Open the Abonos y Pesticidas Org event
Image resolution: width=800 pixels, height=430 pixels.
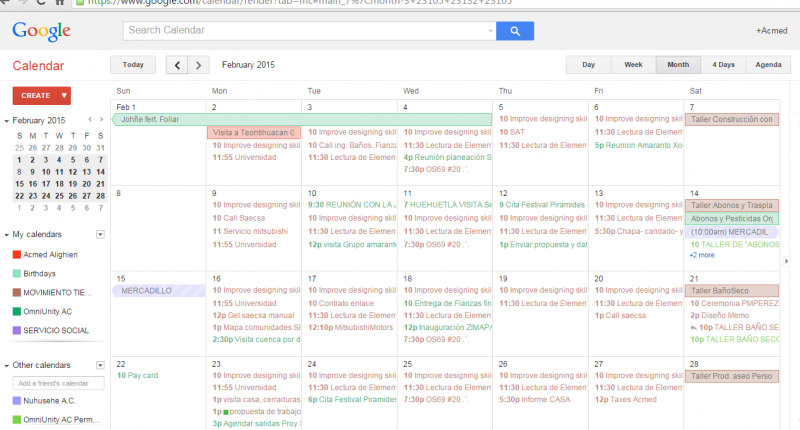732,219
